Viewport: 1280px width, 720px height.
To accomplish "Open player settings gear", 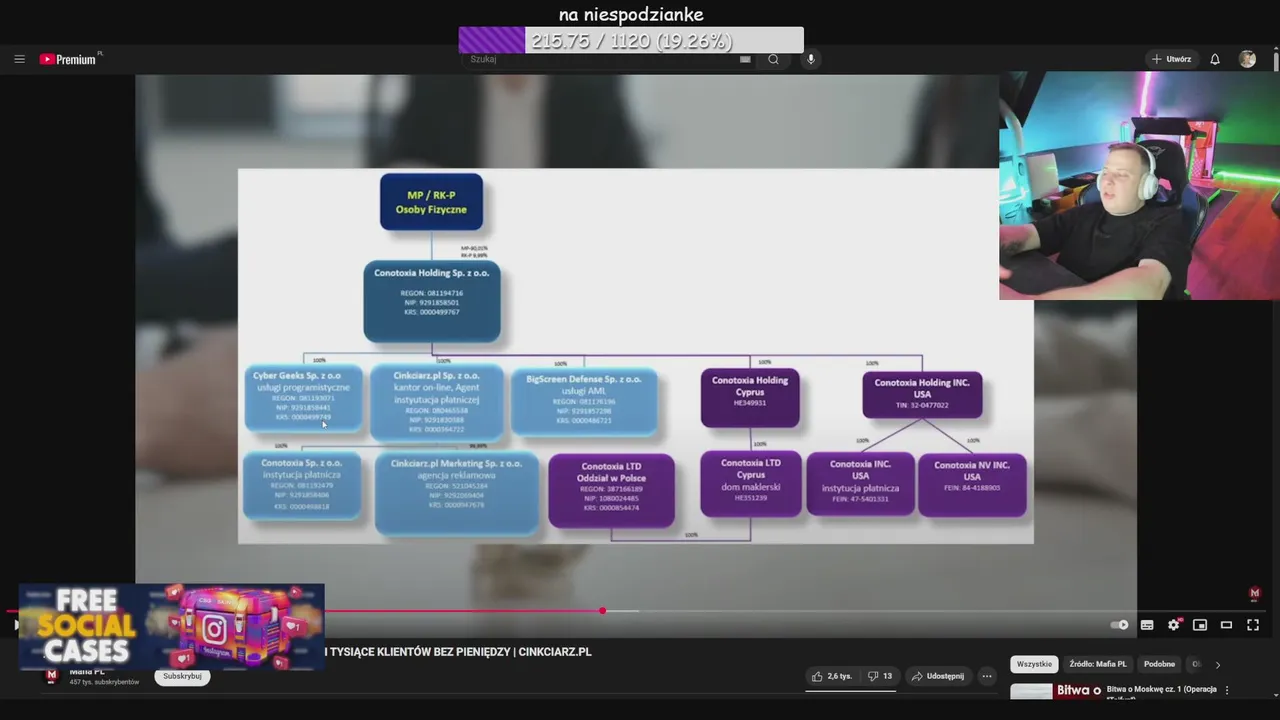I will [x=1174, y=625].
